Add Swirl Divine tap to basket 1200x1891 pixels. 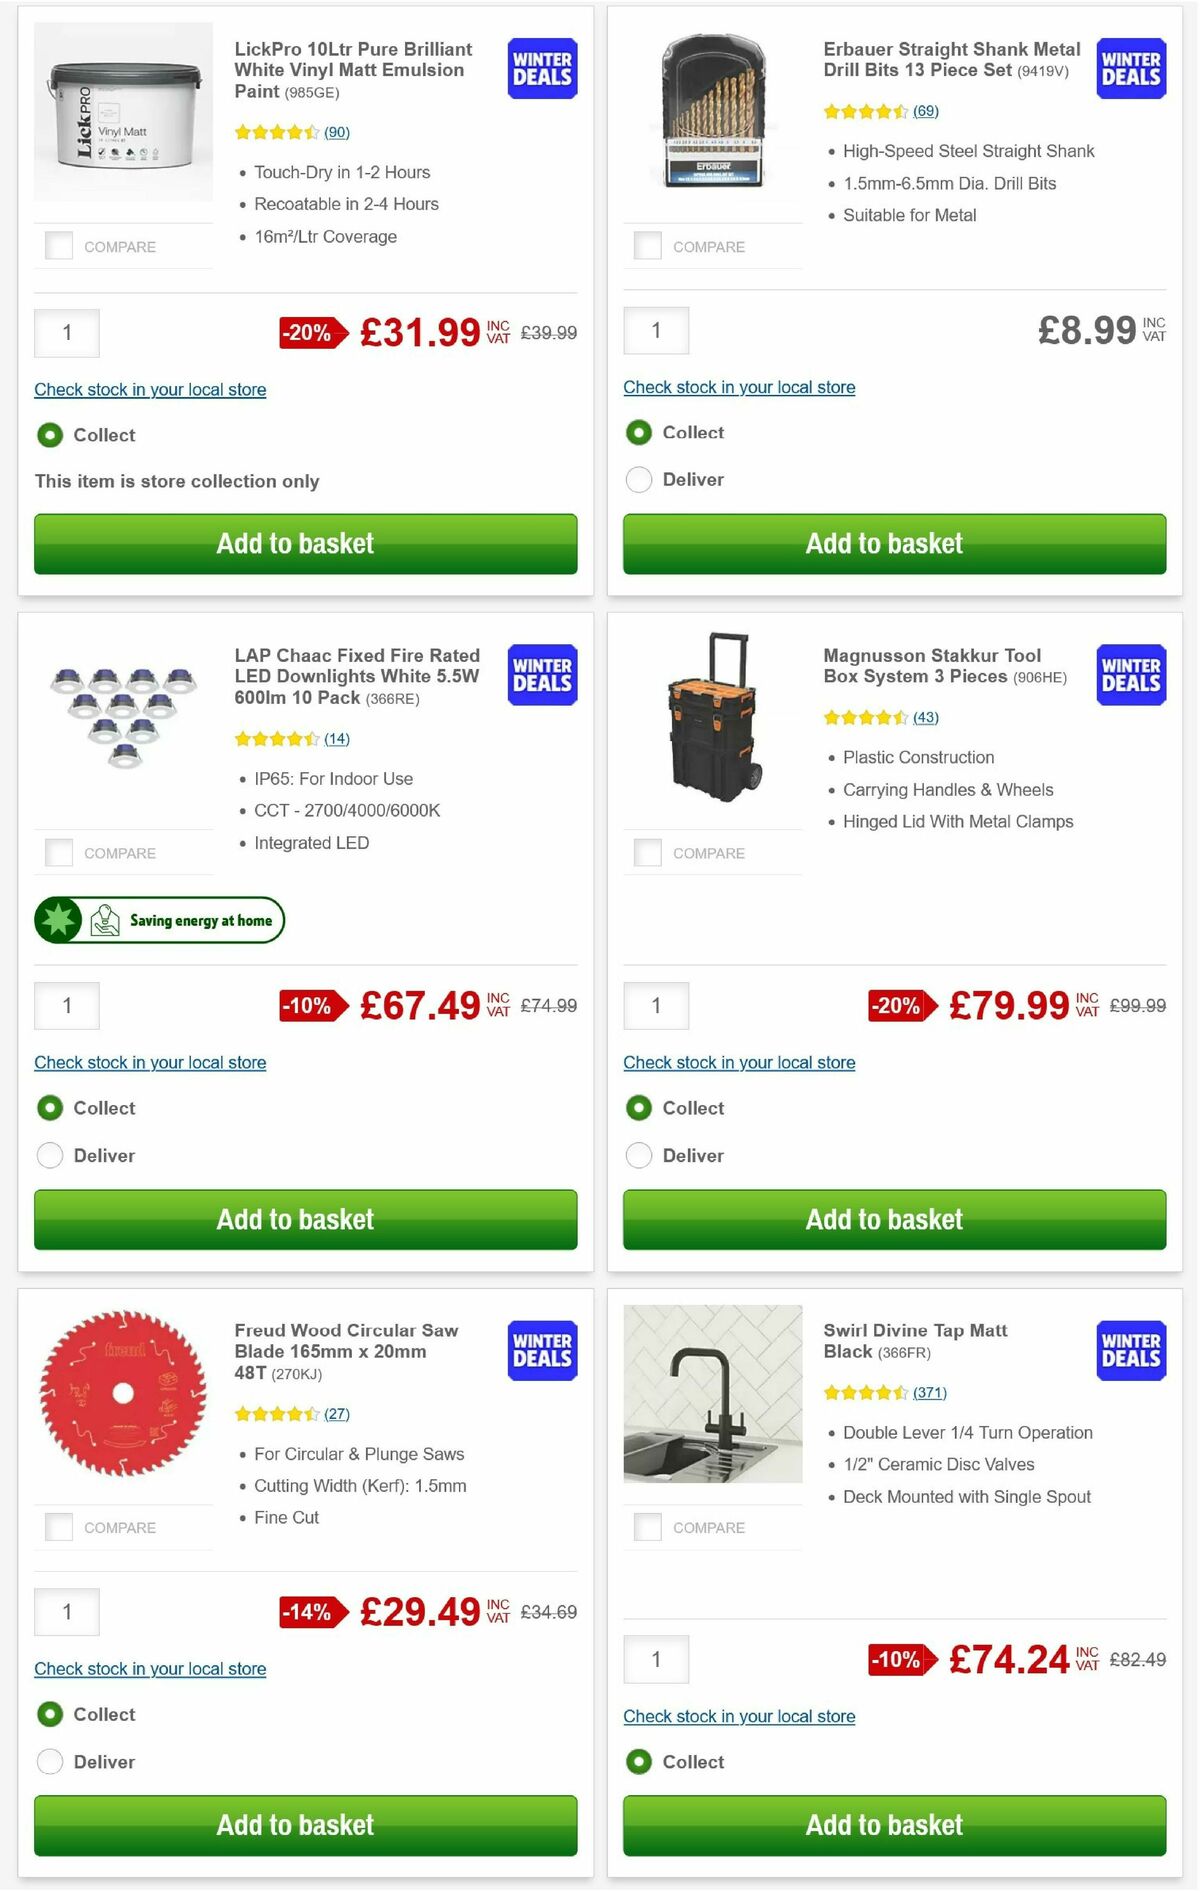coord(884,1824)
